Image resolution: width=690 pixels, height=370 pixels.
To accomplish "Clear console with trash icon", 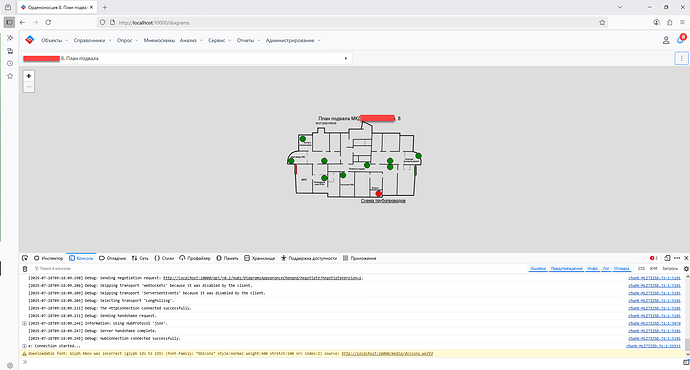I will click(25, 268).
